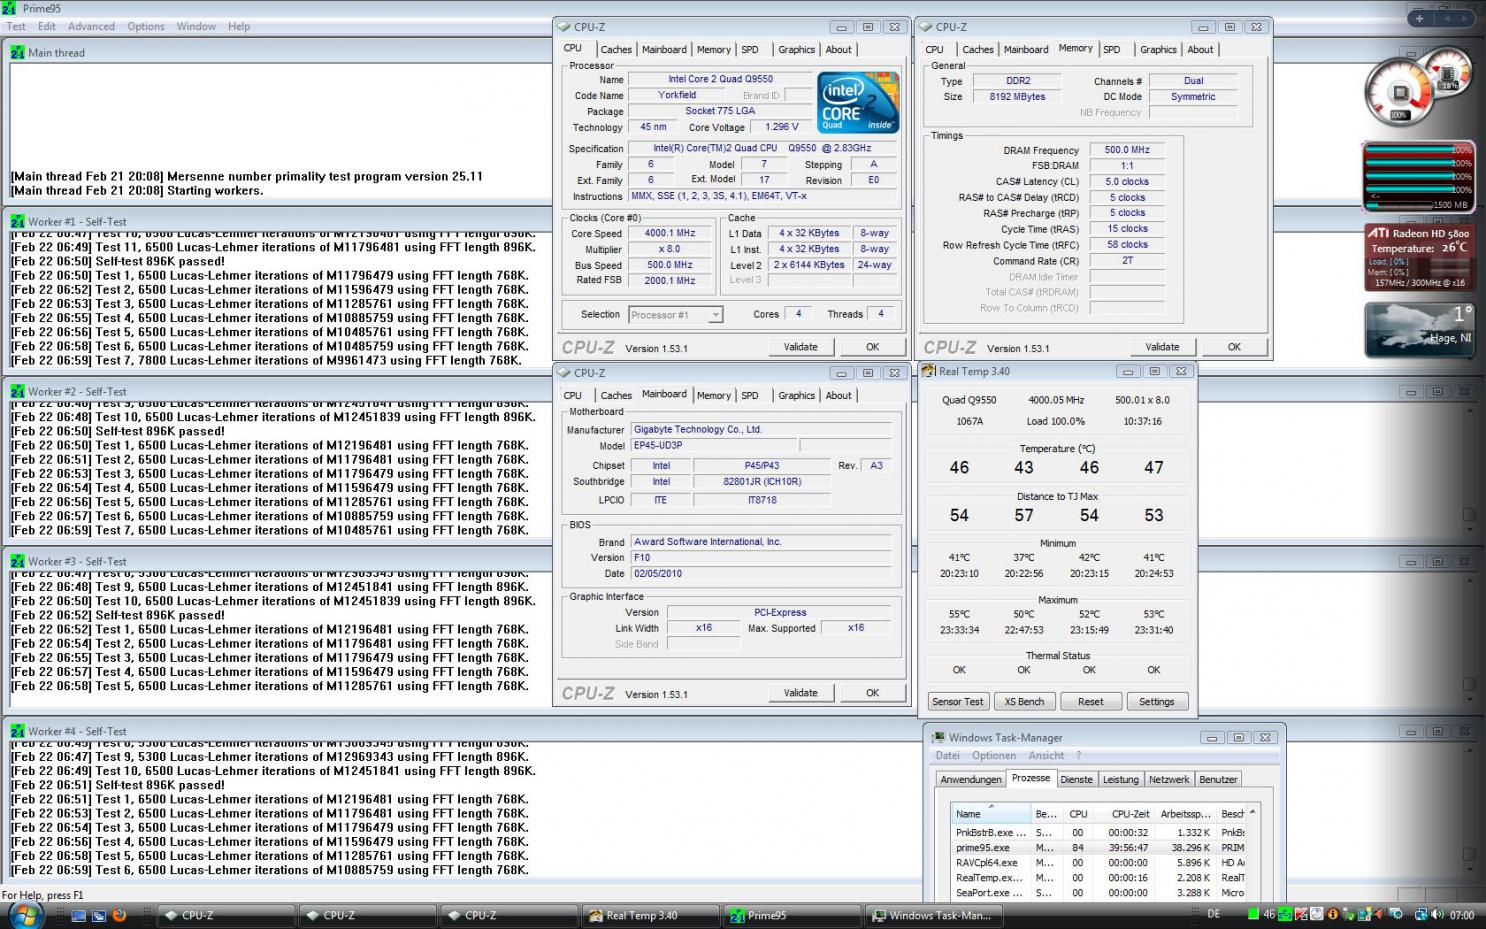This screenshot has height=929, width=1486.
Task: Click Windows Task-Manager taskbar button
Action: [932, 915]
